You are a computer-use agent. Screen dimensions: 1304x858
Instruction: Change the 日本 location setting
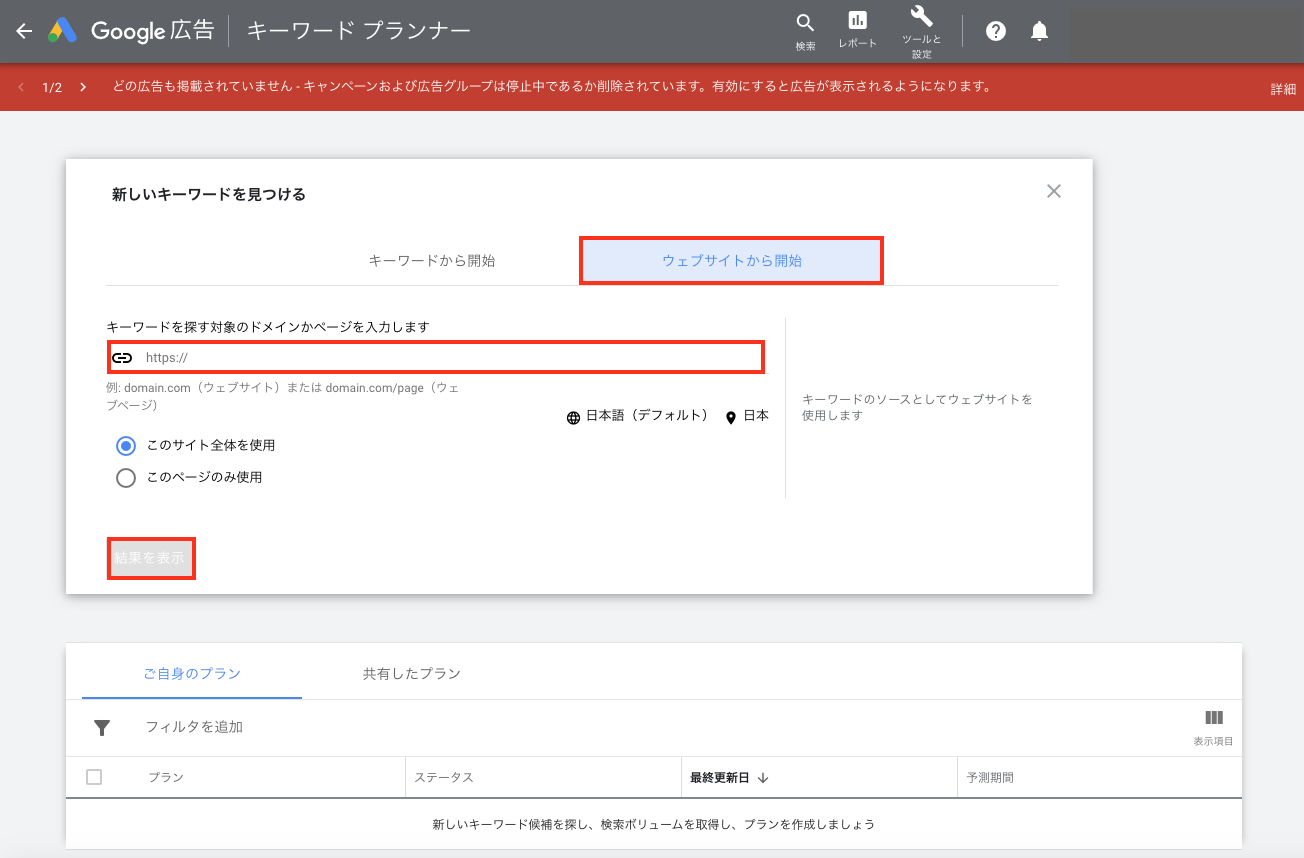click(747, 416)
